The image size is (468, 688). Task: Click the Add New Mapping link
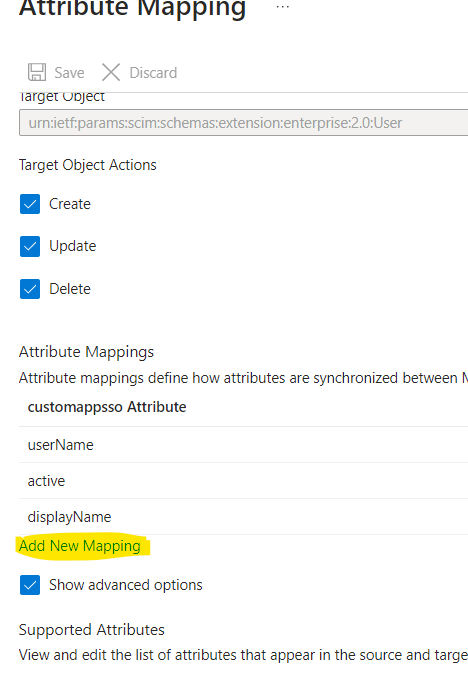pos(79,546)
